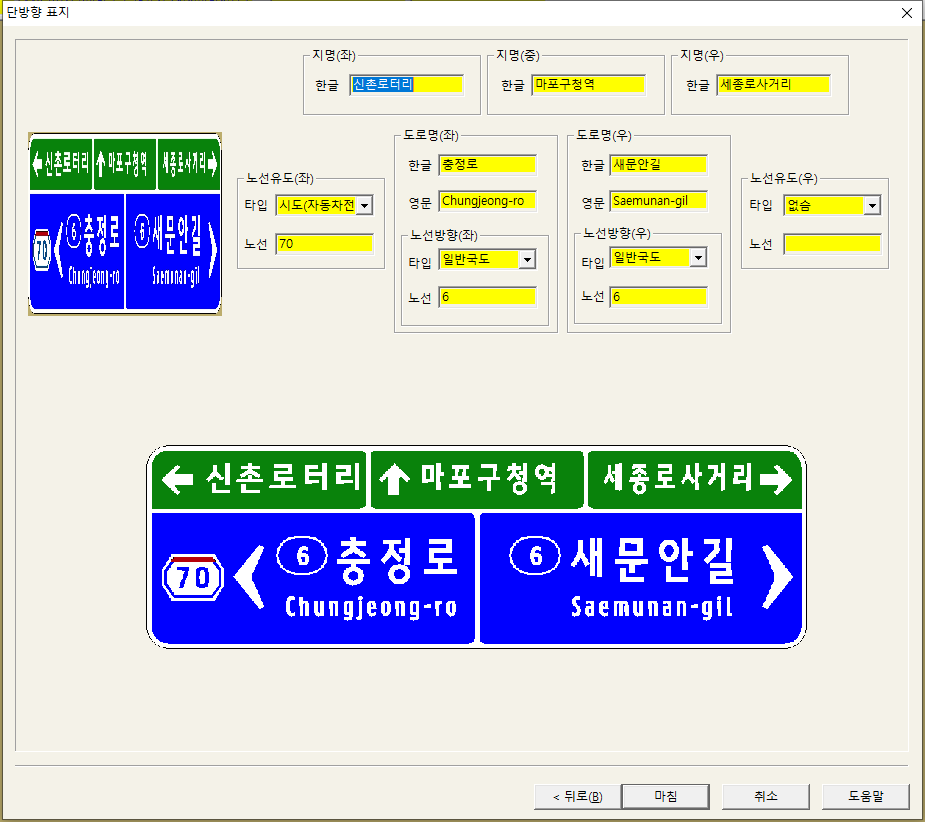
Task: Click the route 70 shield in large preview
Action: pos(192,577)
